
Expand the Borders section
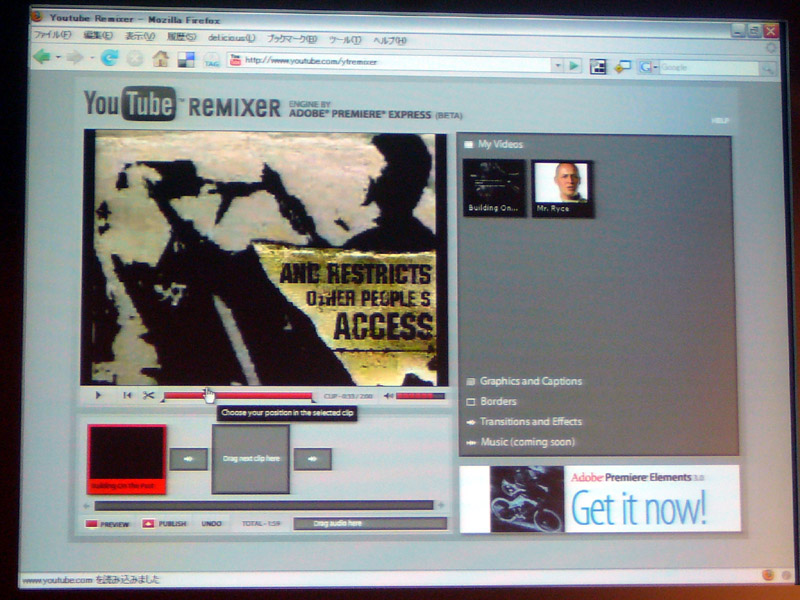[x=491, y=402]
